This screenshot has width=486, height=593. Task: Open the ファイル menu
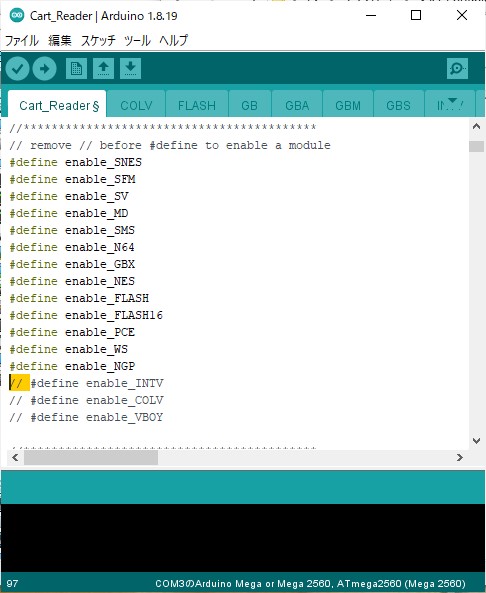click(22, 40)
